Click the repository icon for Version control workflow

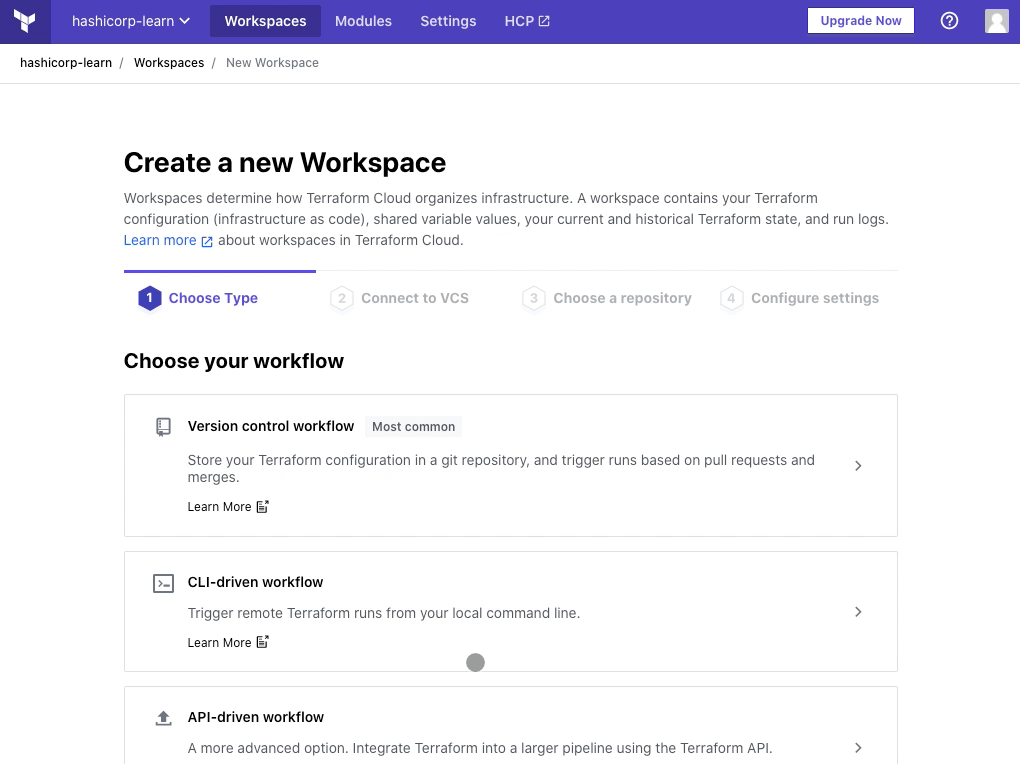point(163,427)
